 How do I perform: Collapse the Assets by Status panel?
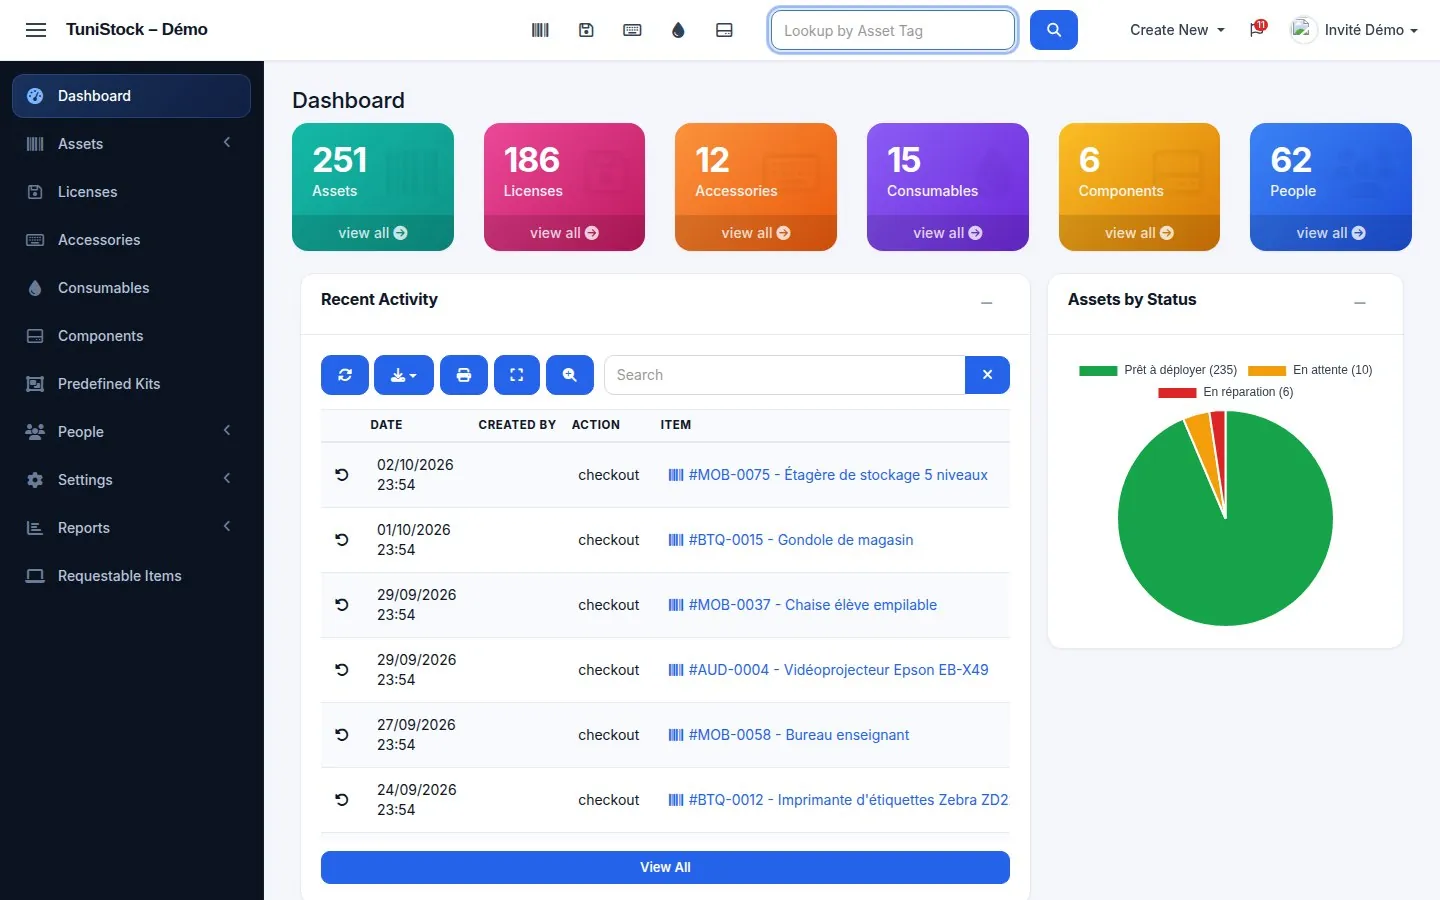pos(1360,302)
